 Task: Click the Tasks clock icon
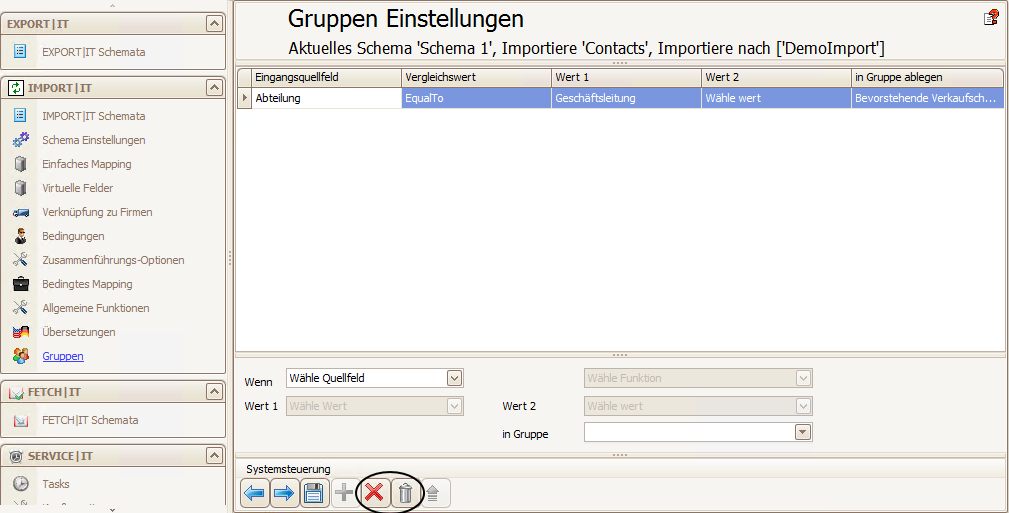tap(21, 483)
